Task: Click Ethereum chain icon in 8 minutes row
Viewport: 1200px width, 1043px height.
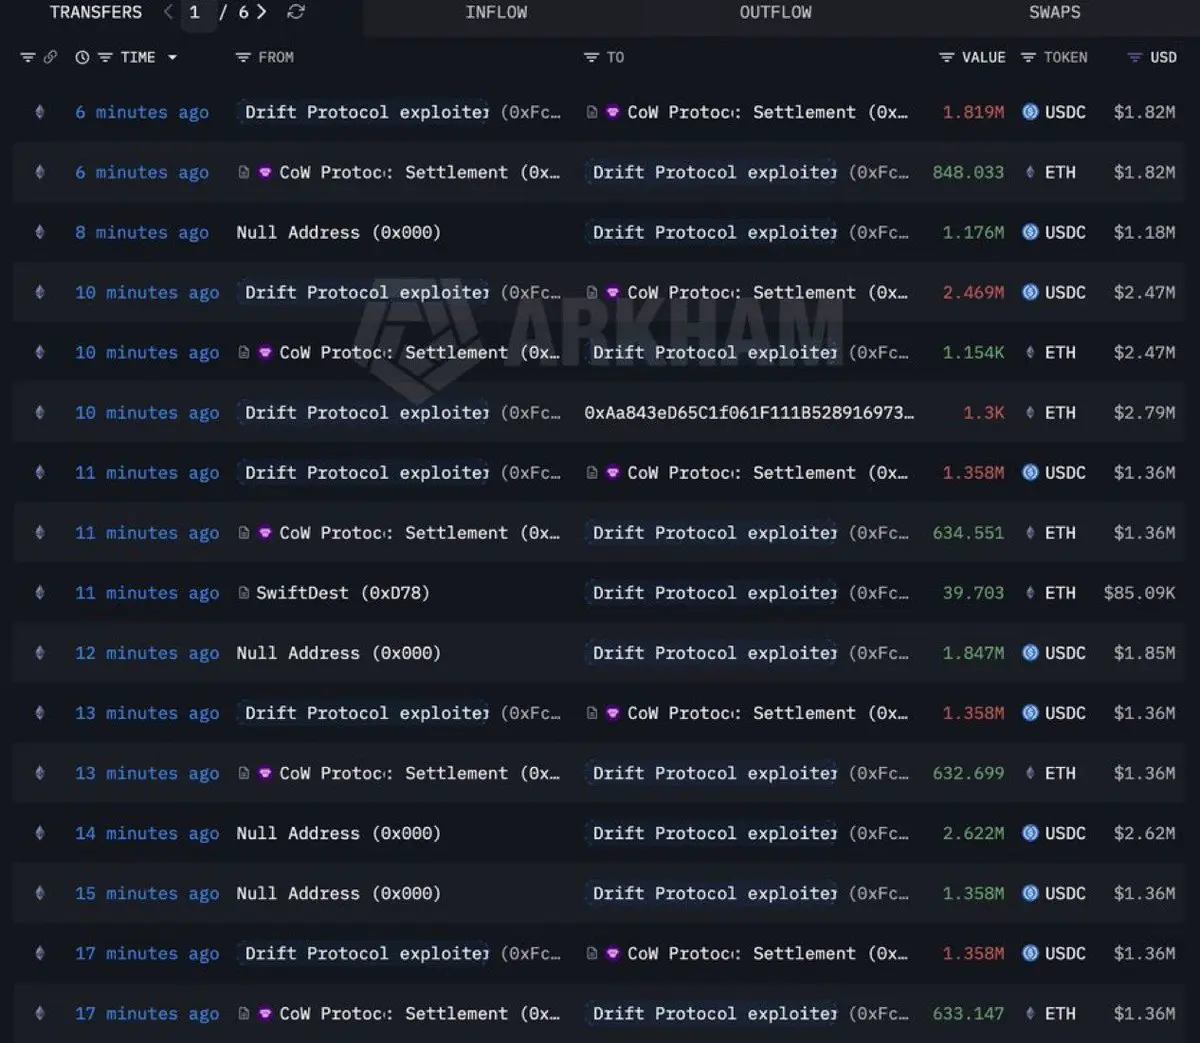Action: (40, 232)
